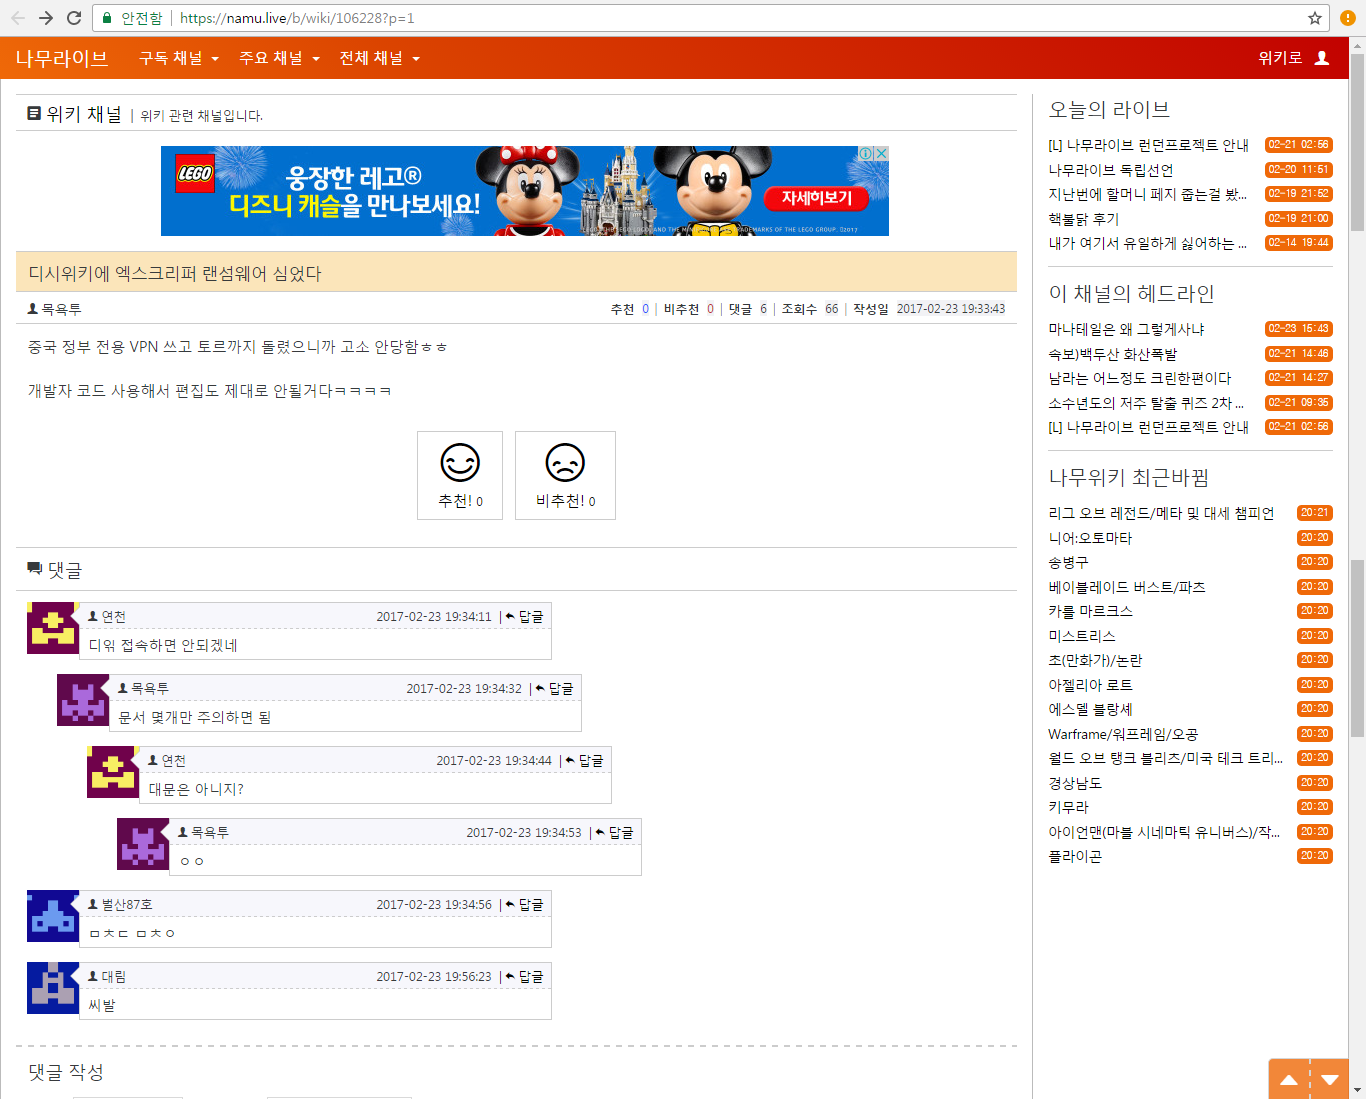Reload the page with refresh icon
The height and width of the screenshot is (1099, 1366).
tap(73, 18)
